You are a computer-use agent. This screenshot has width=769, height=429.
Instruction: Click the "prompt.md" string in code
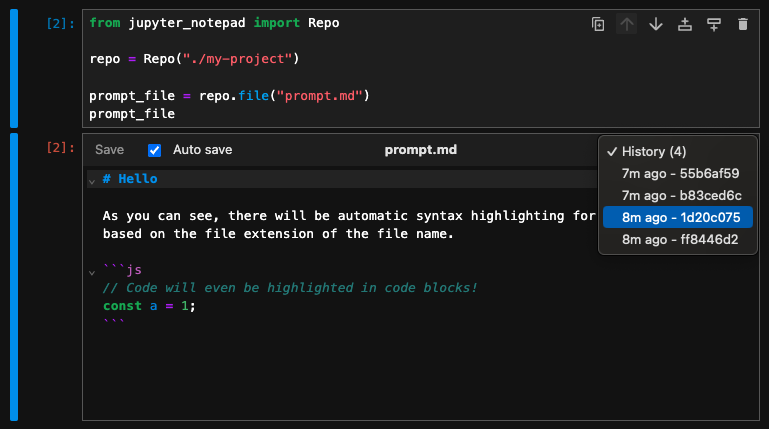pos(320,96)
